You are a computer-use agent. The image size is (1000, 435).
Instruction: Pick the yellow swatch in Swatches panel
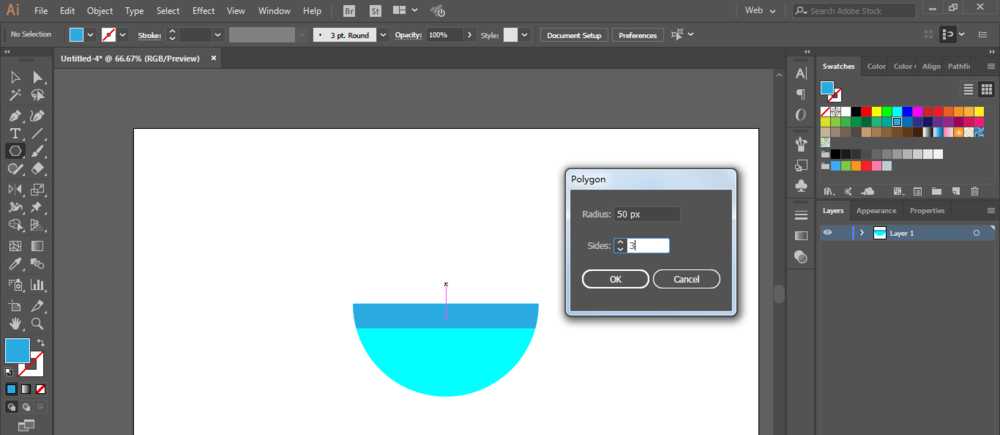(x=874, y=111)
